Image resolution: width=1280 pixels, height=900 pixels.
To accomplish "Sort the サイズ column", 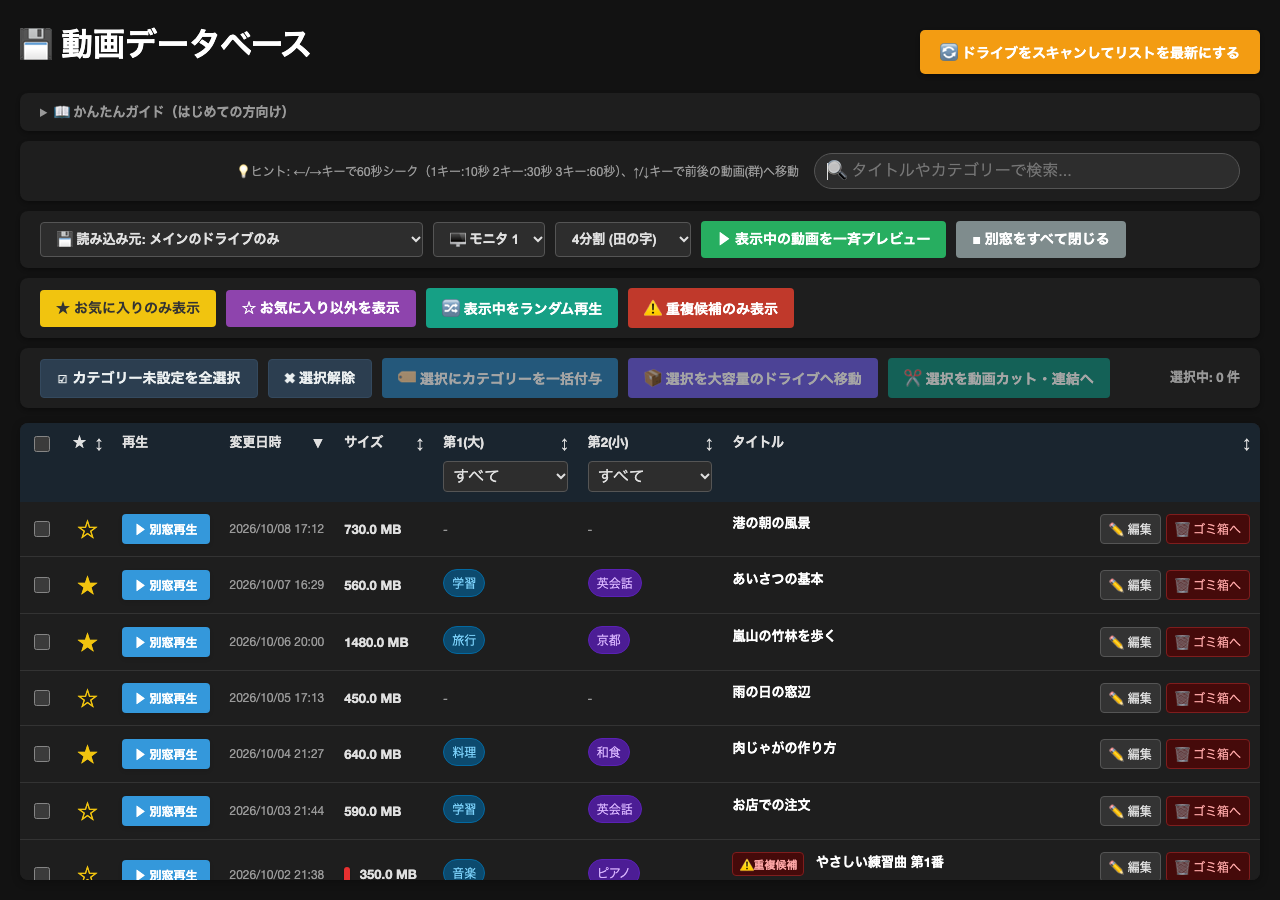I will (x=420, y=443).
